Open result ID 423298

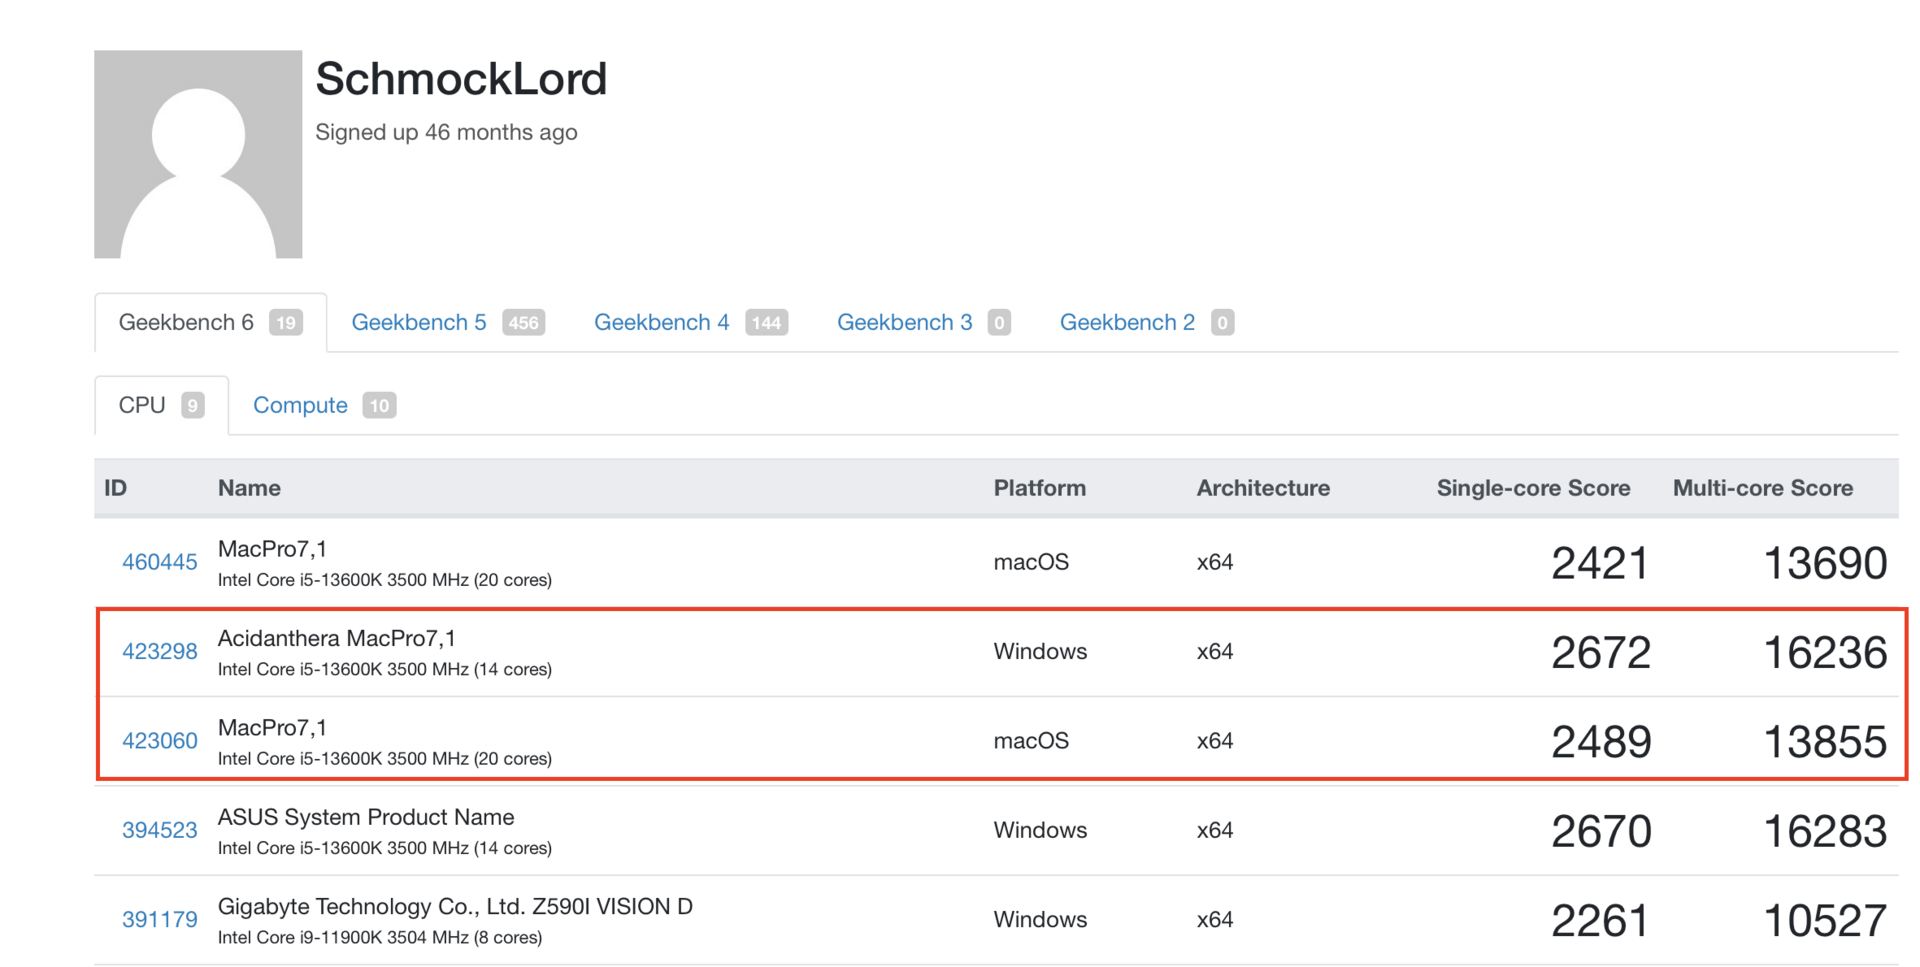click(x=159, y=652)
